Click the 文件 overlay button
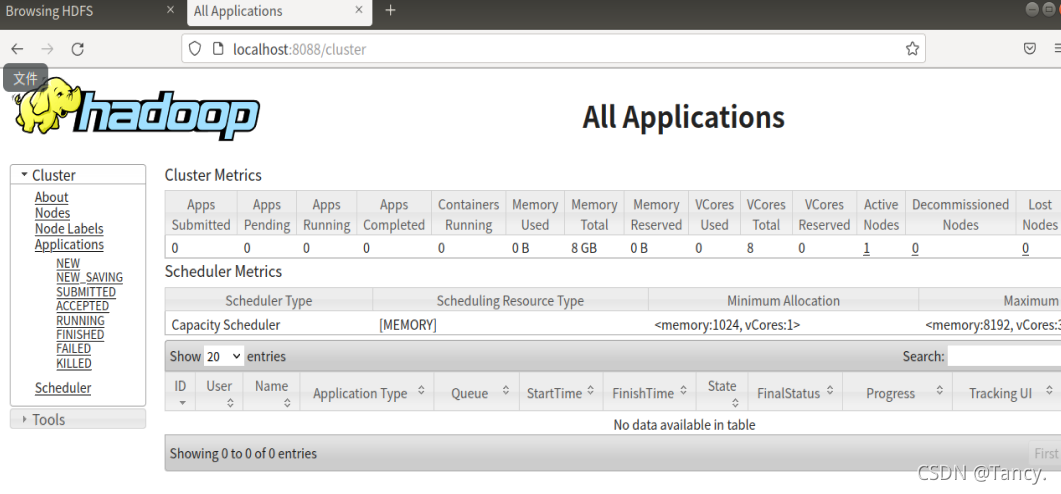The height and width of the screenshot is (494, 1061). [x=26, y=78]
